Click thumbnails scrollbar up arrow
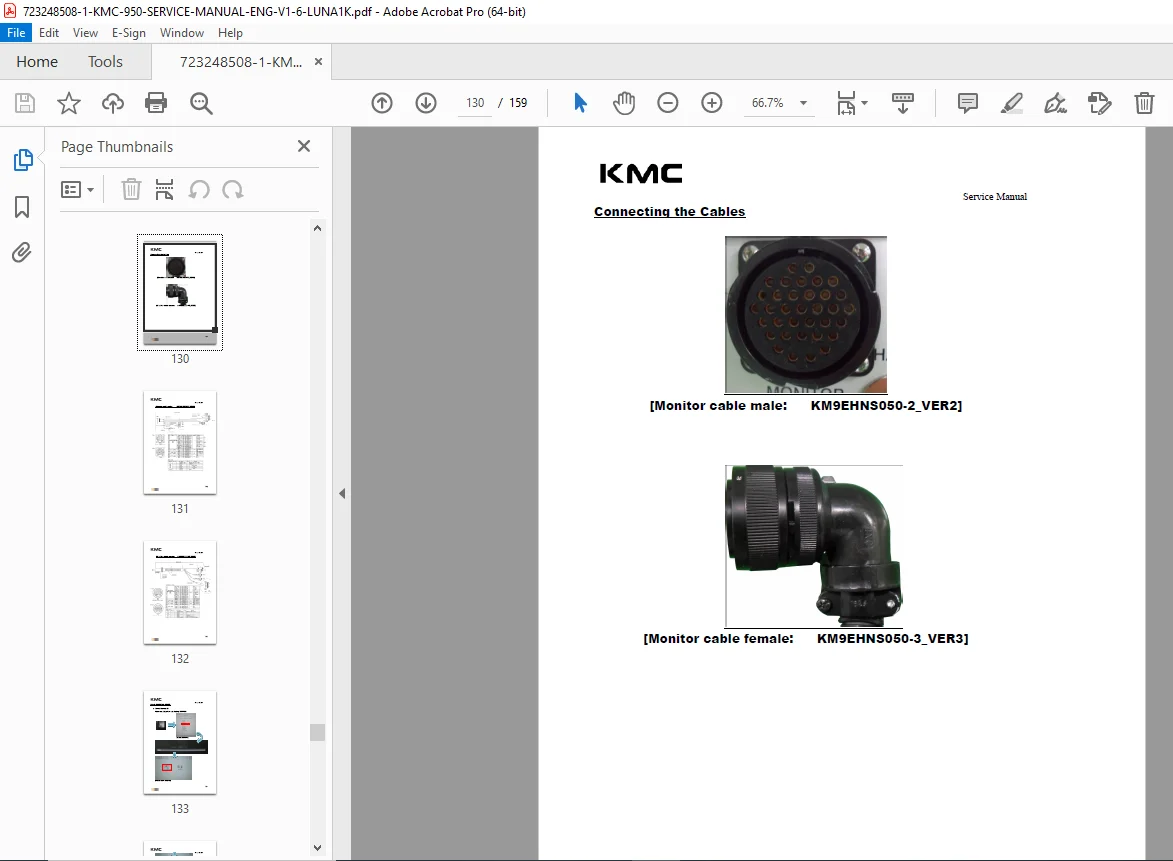1173x861 pixels. (317, 228)
